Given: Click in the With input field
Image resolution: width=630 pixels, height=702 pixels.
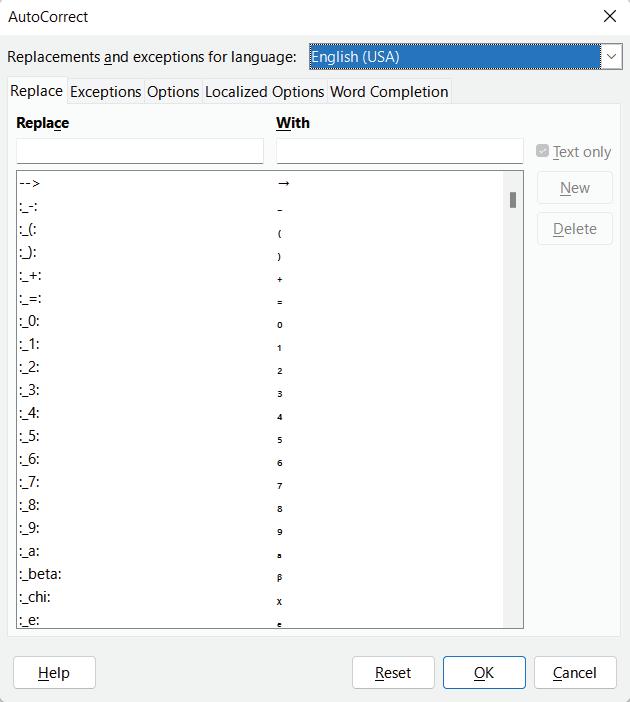Looking at the screenshot, I should point(399,151).
